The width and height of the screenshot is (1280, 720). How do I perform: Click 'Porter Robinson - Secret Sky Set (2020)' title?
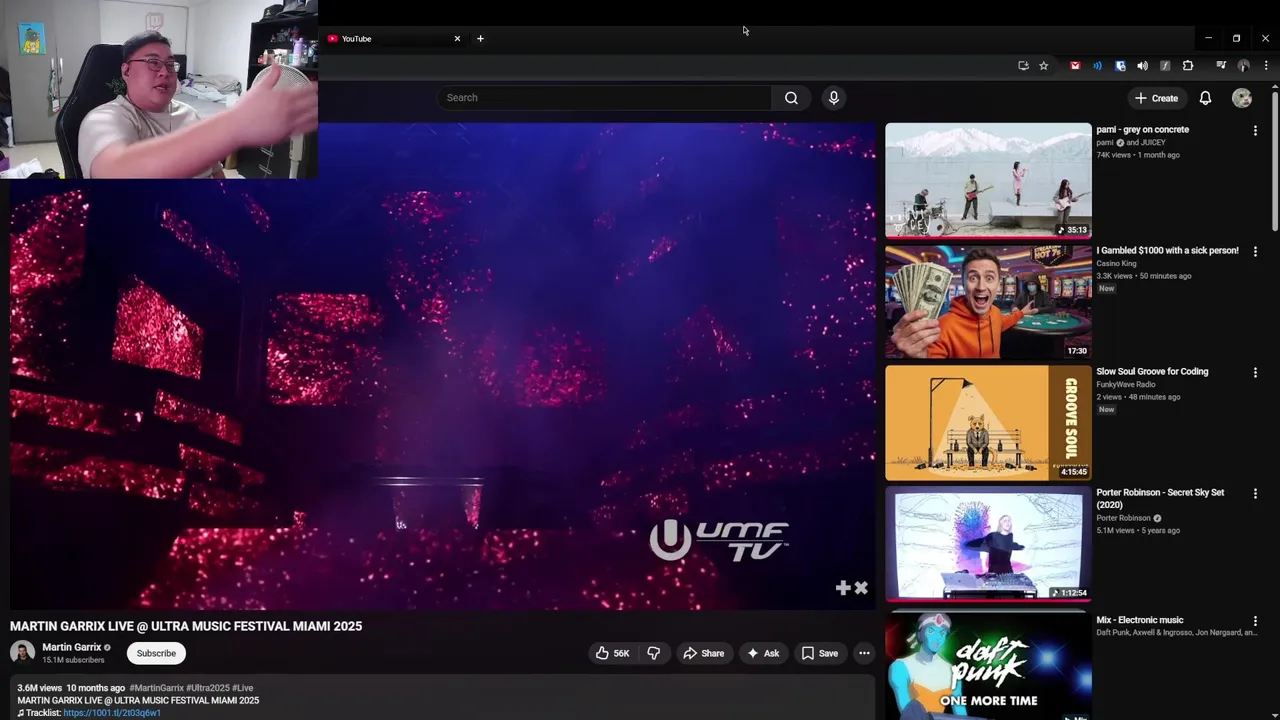coord(1160,499)
